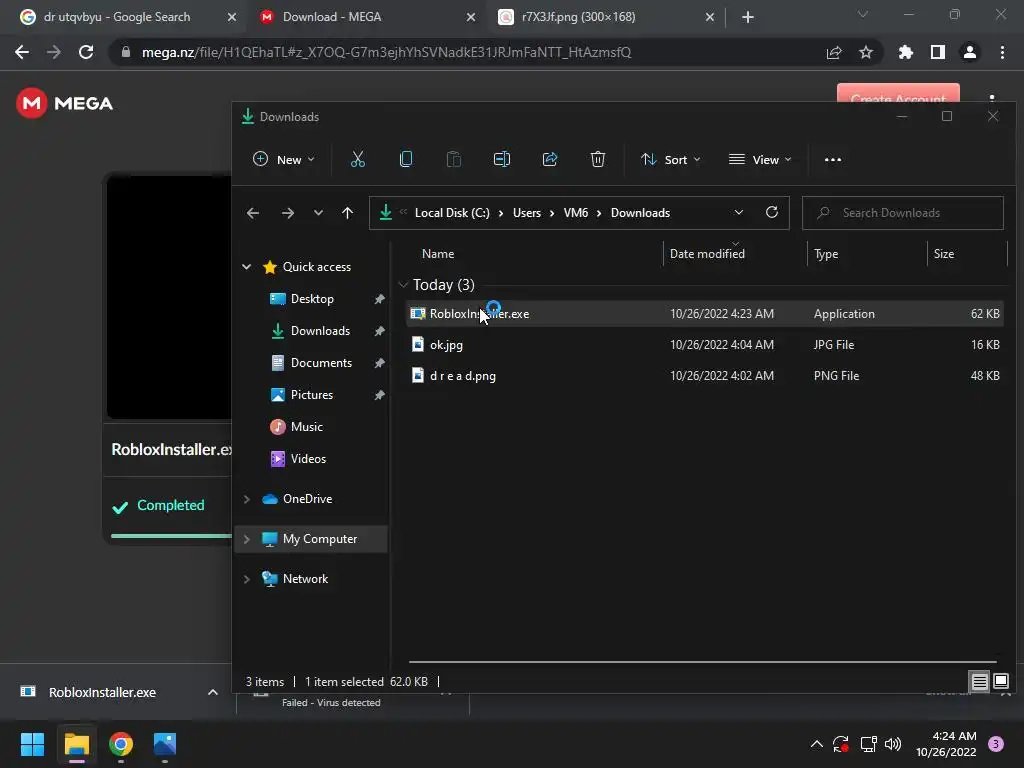Click the Users breadcrumb in the path
This screenshot has width=1024, height=768.
pos(526,213)
